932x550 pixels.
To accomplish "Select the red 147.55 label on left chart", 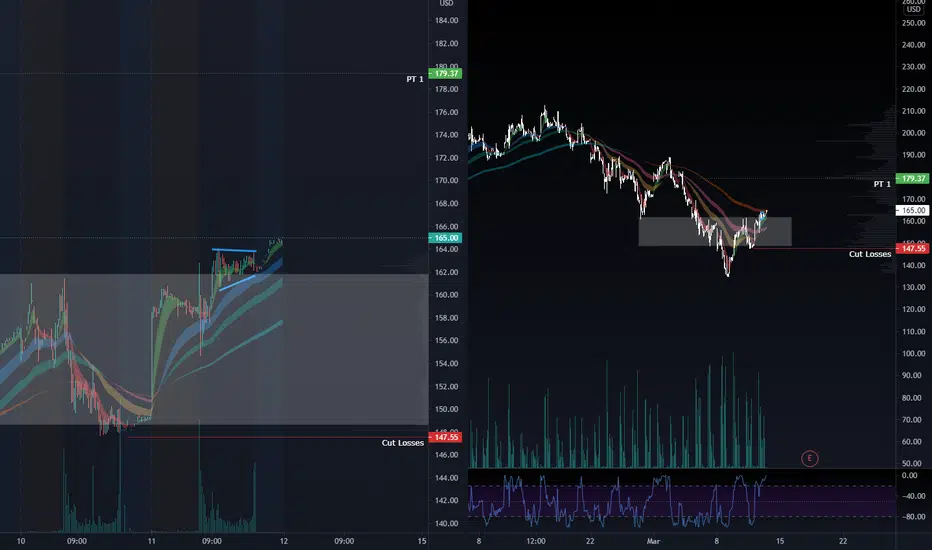I will point(445,437).
